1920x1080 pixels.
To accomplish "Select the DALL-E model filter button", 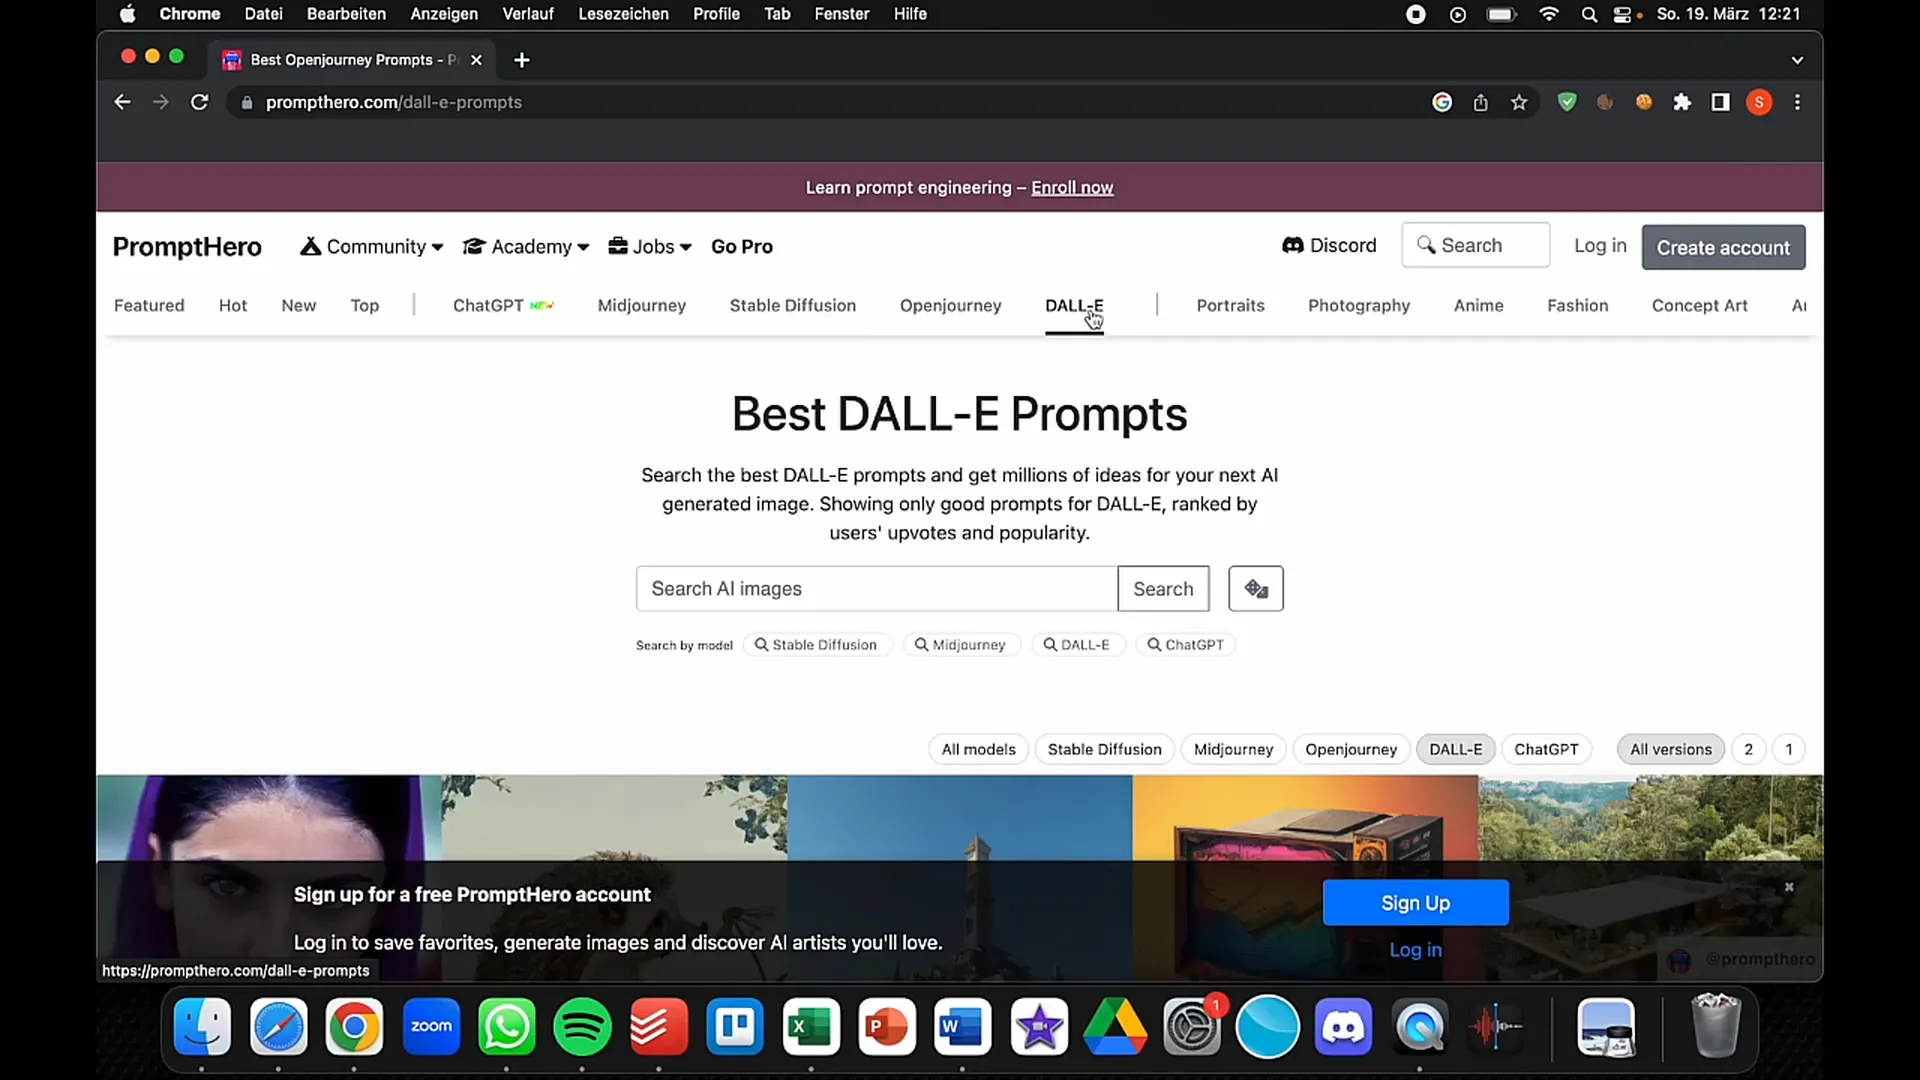I will click(x=1456, y=749).
